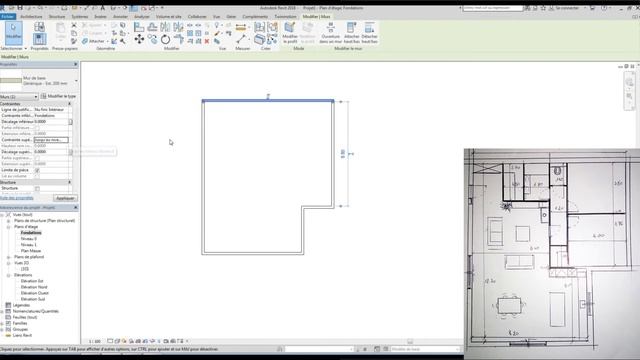Click the red Delete X icon

point(207,41)
